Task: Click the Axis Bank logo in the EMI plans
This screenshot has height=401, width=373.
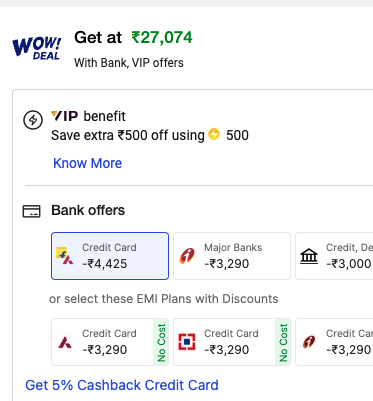Action: pos(65,342)
